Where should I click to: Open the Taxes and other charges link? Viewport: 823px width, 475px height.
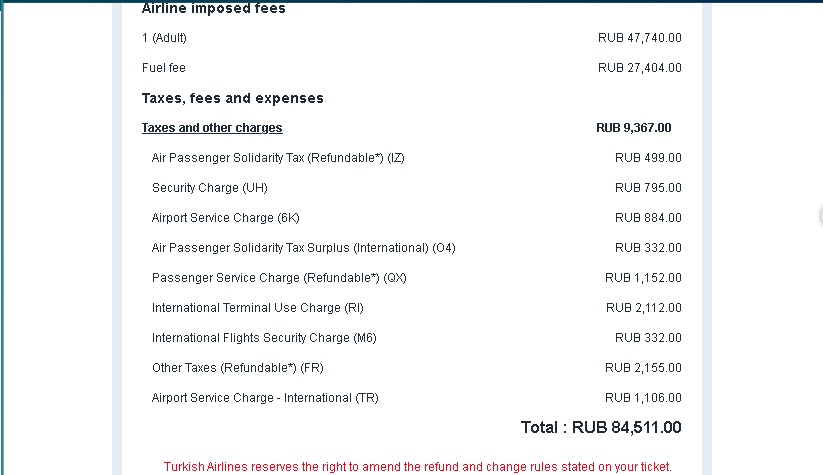point(212,128)
